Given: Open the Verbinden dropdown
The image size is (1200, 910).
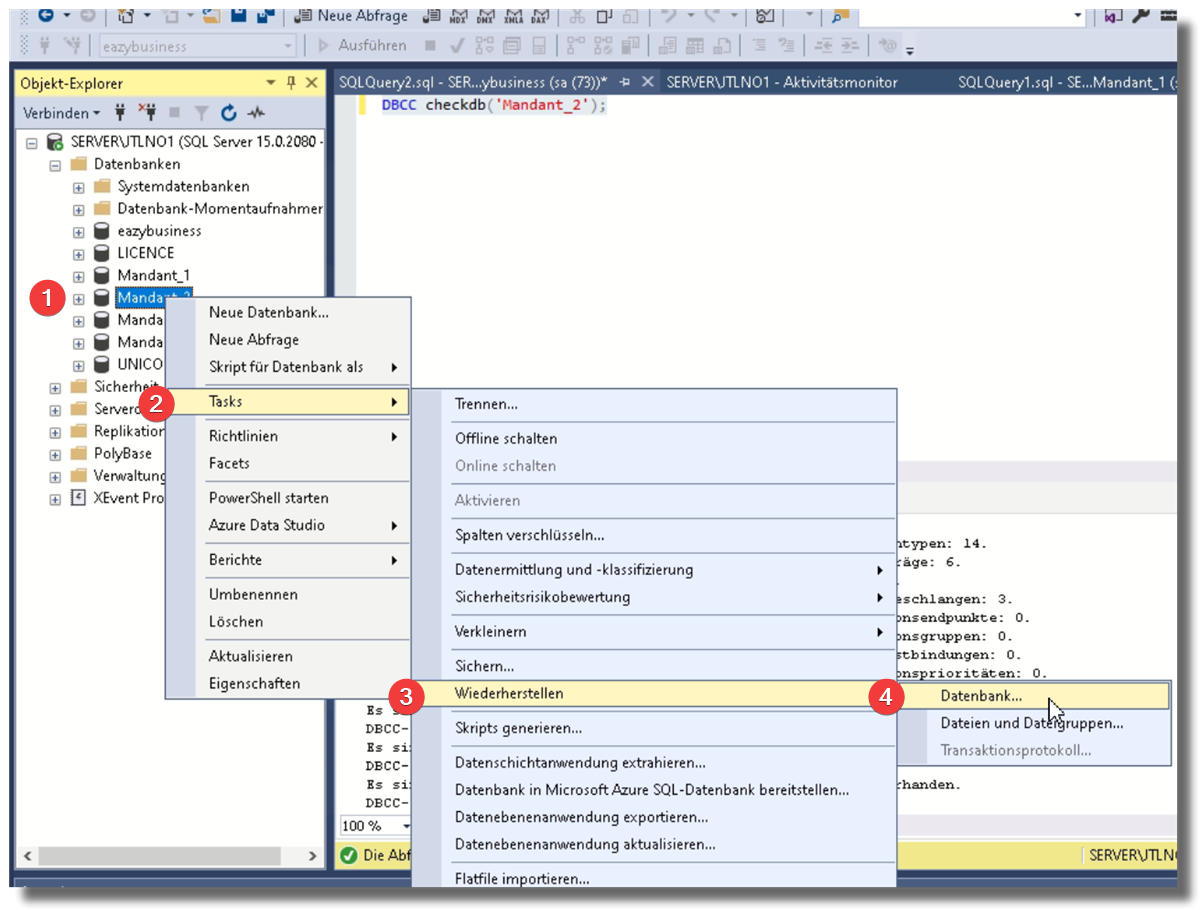Looking at the screenshot, I should pos(61,113).
